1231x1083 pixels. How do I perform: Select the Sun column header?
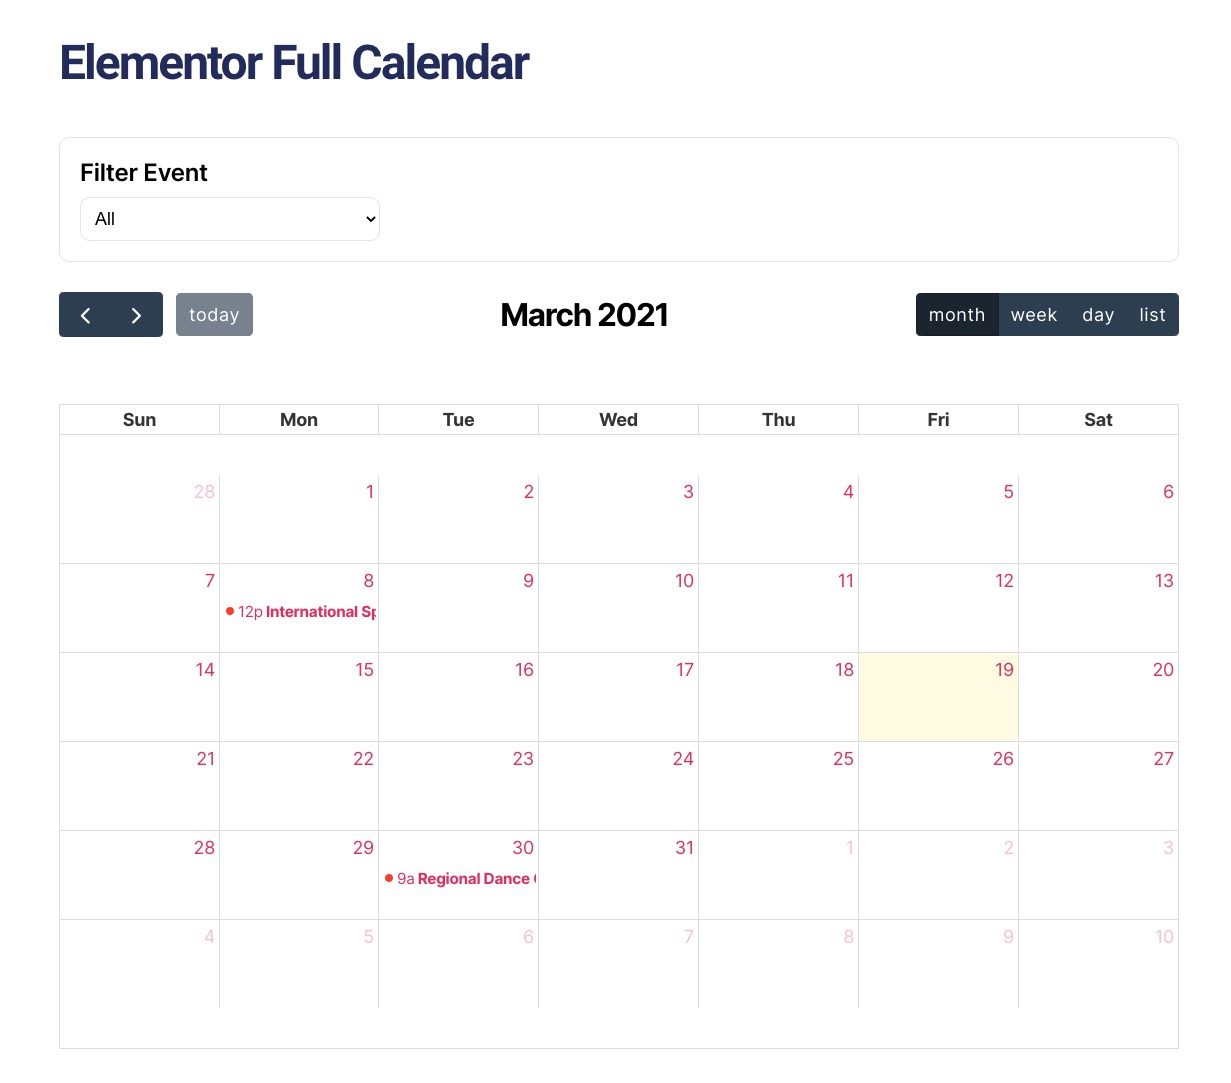click(x=139, y=419)
